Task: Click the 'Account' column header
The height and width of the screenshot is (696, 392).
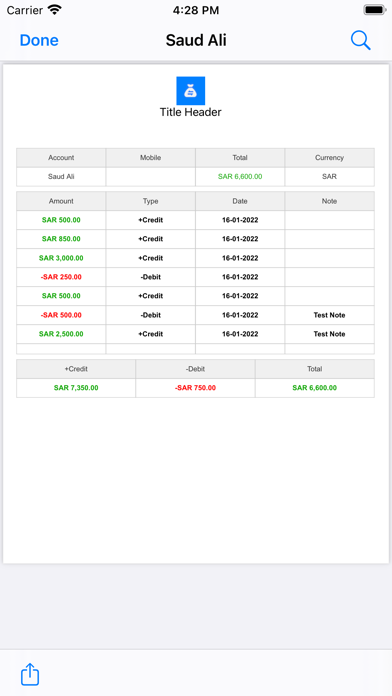Action: tap(61, 158)
